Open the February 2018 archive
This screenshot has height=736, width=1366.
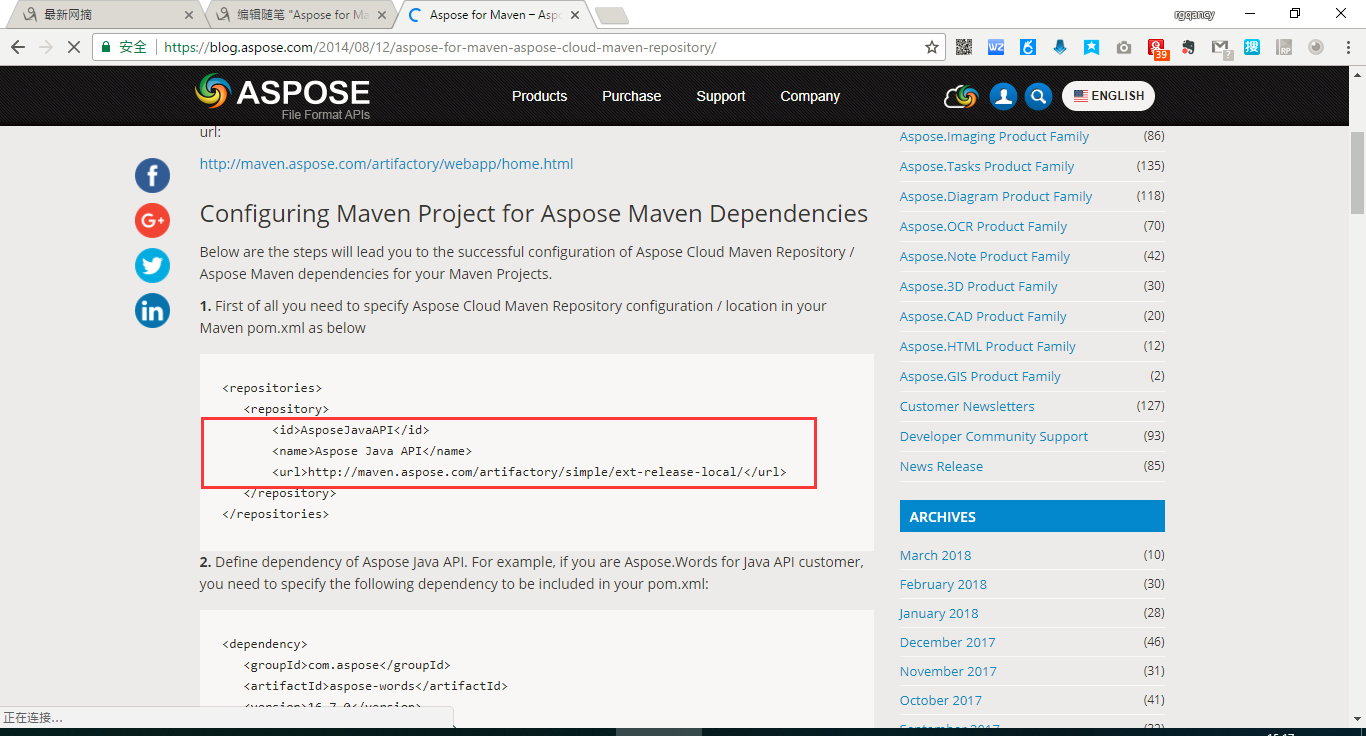click(943, 584)
